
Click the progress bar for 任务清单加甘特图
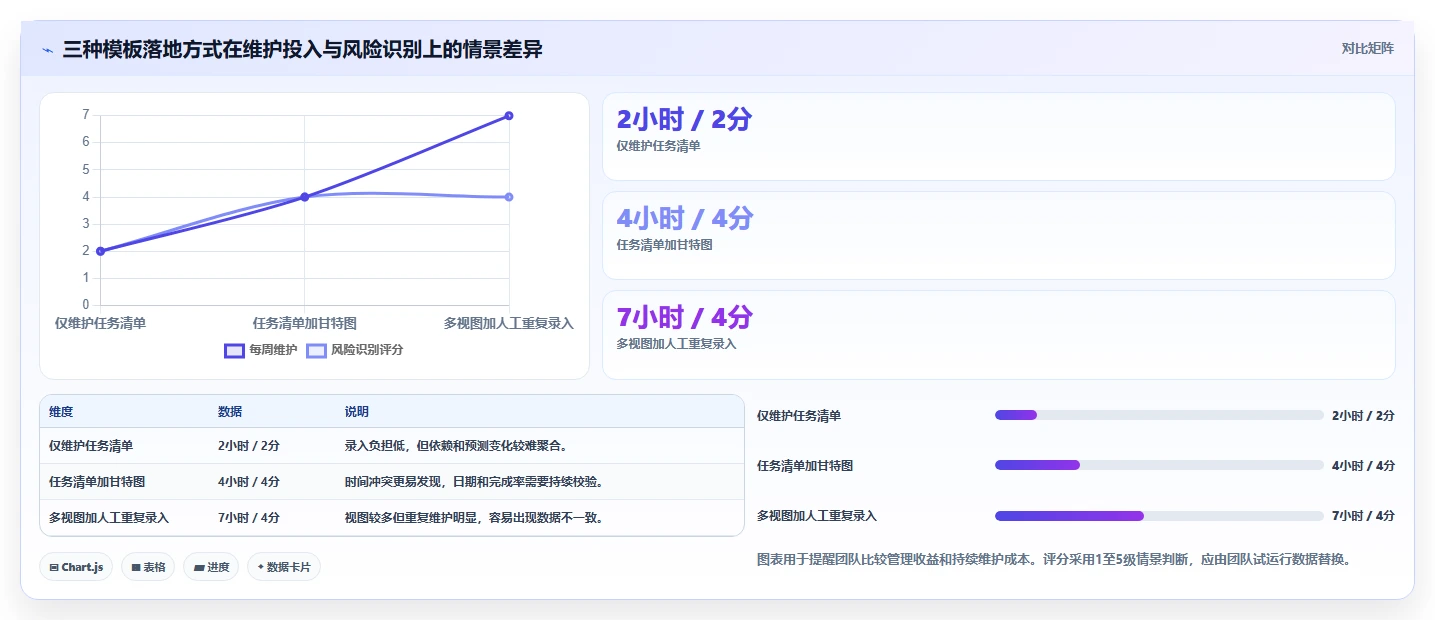[1159, 465]
